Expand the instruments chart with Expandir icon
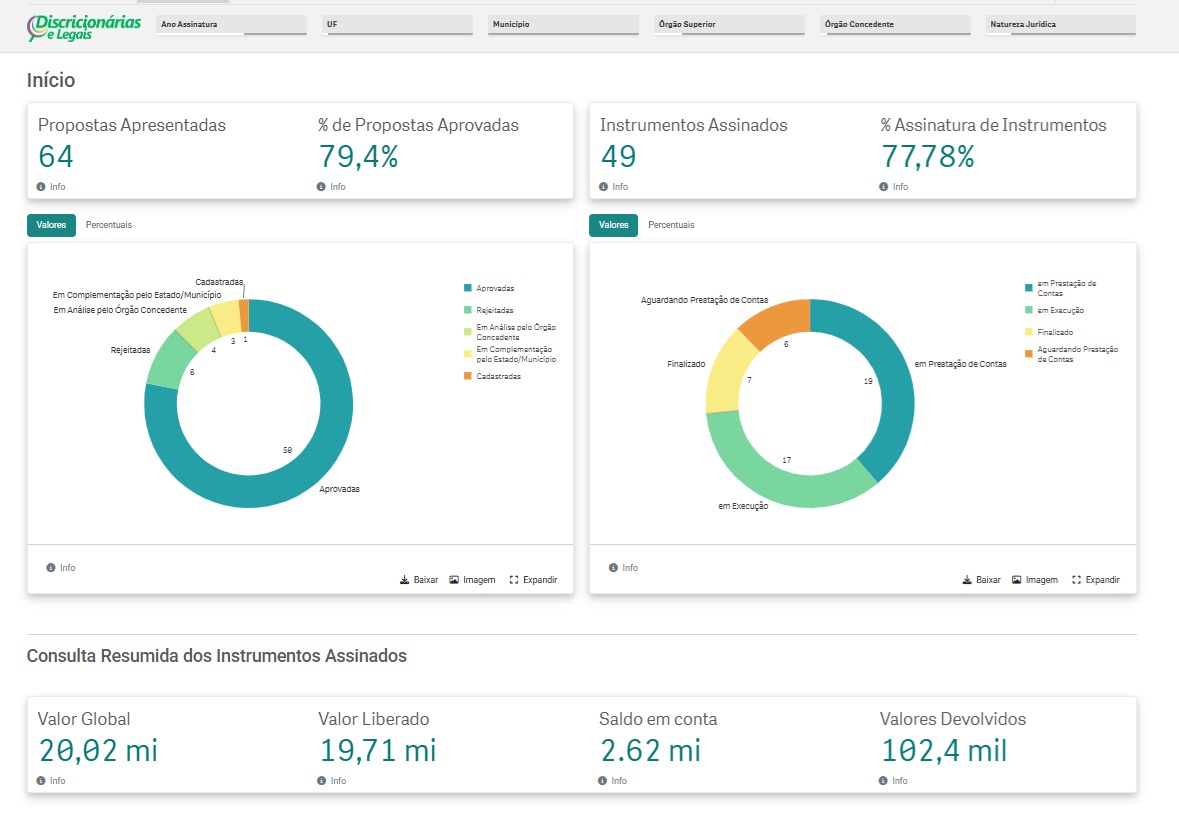 pos(1077,580)
